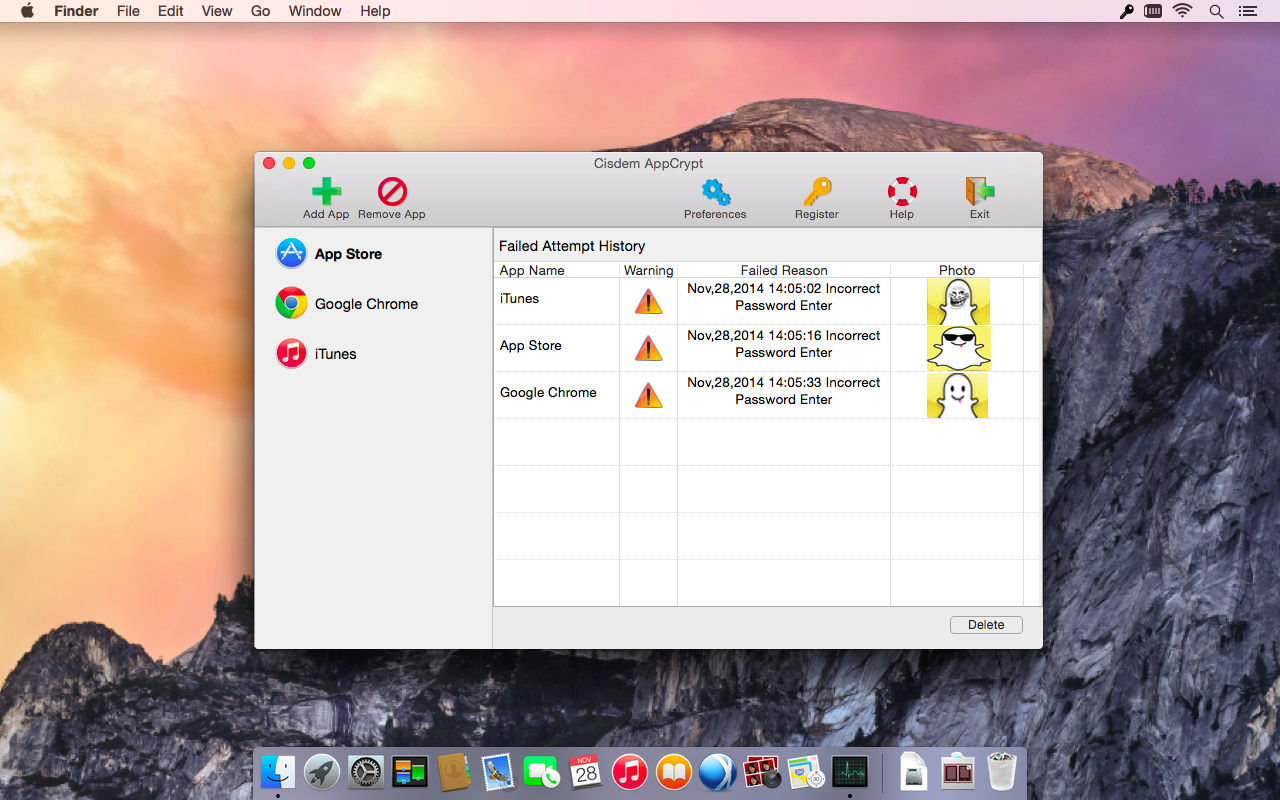Click the Delete button
Image resolution: width=1280 pixels, height=800 pixels.
tap(986, 625)
